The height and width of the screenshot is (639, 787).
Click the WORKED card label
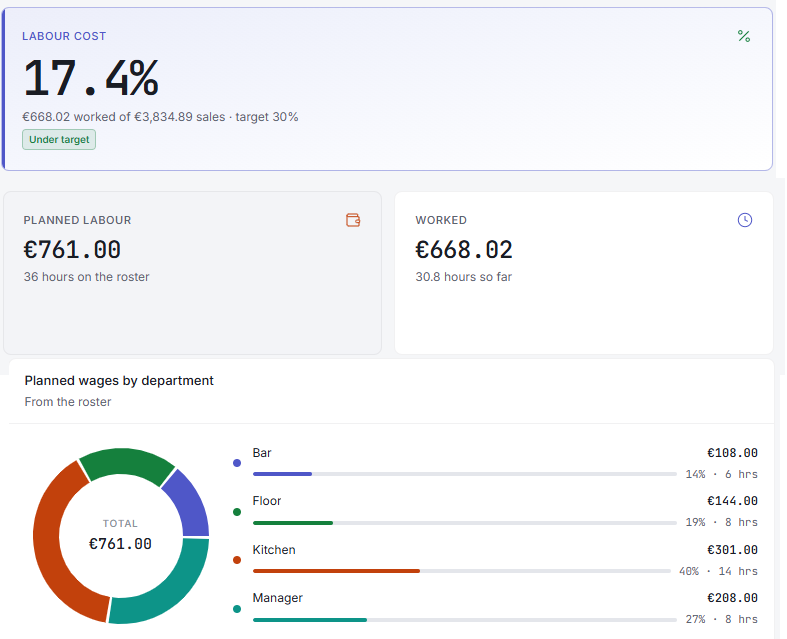[x=441, y=220]
